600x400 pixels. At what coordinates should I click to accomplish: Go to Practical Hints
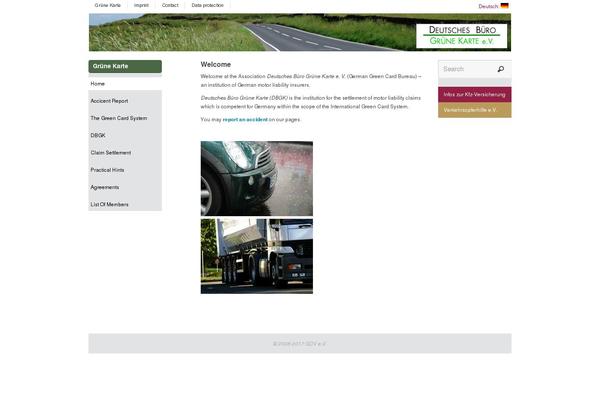[107, 170]
